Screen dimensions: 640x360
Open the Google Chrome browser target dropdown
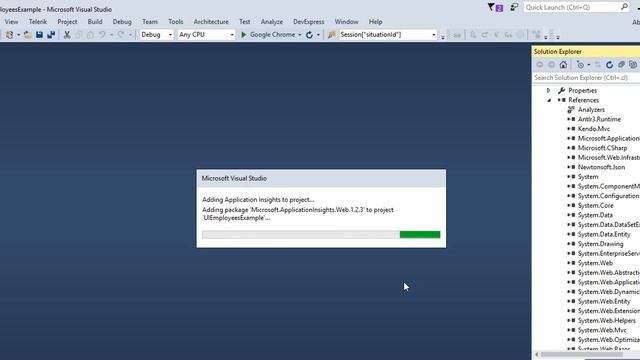[x=300, y=35]
